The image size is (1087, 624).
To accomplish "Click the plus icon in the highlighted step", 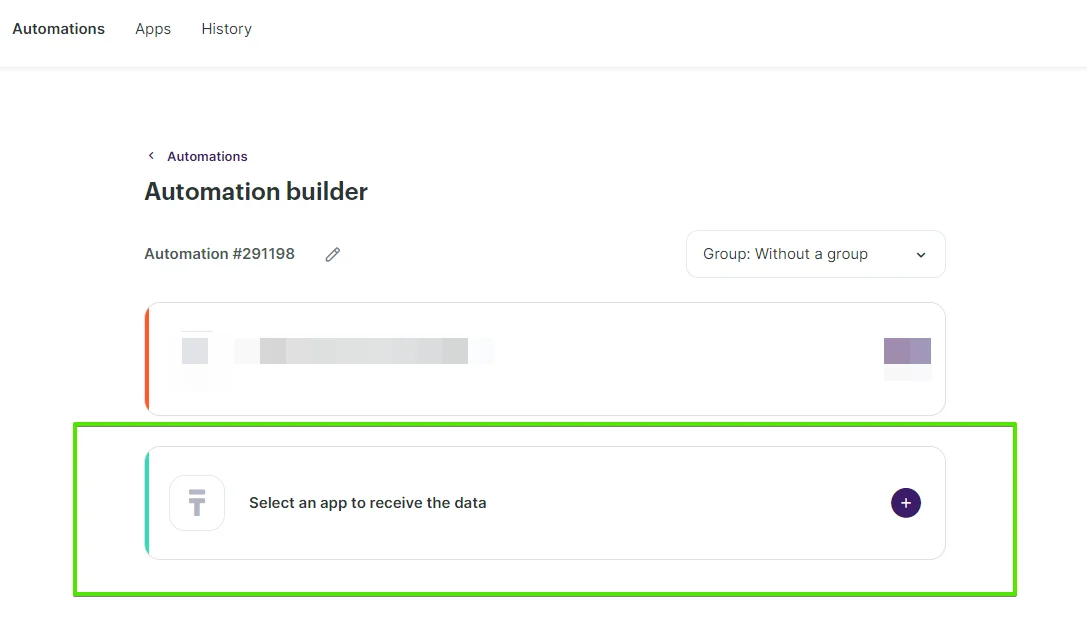I will coord(906,503).
